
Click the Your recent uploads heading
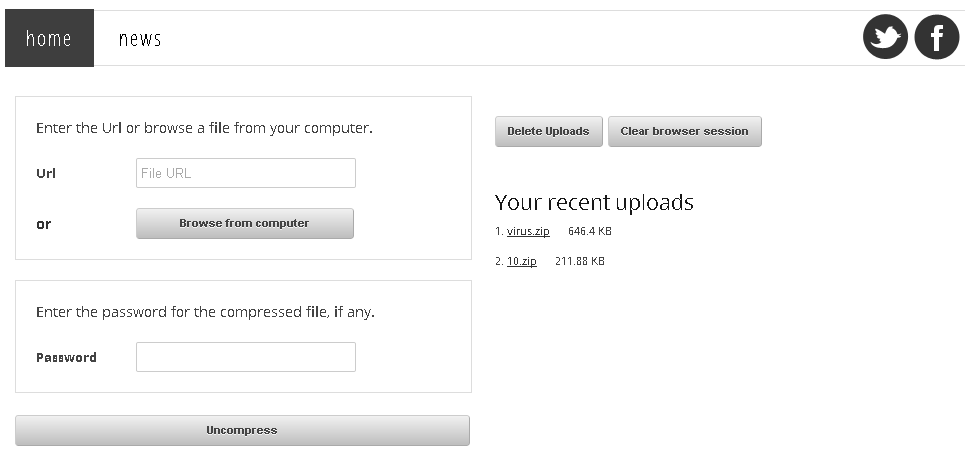pyautogui.click(x=594, y=202)
